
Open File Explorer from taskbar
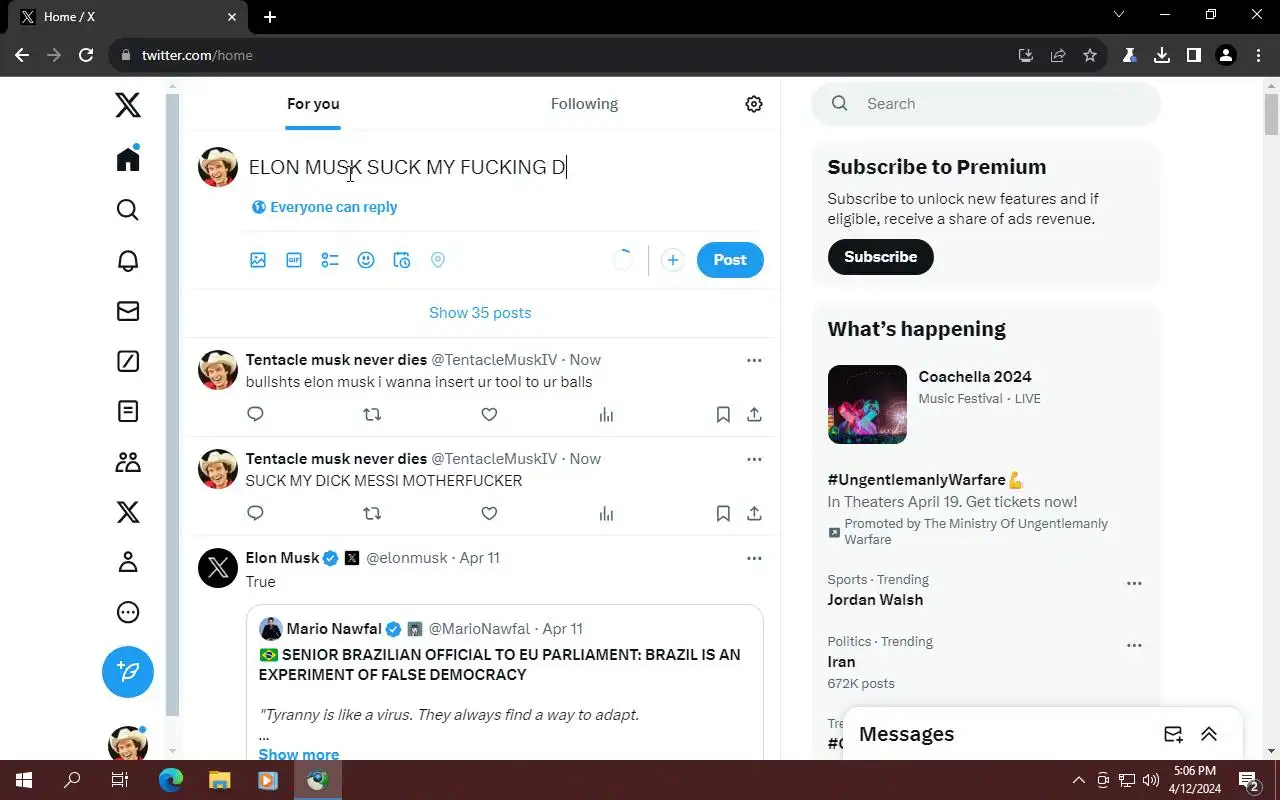[x=220, y=780]
